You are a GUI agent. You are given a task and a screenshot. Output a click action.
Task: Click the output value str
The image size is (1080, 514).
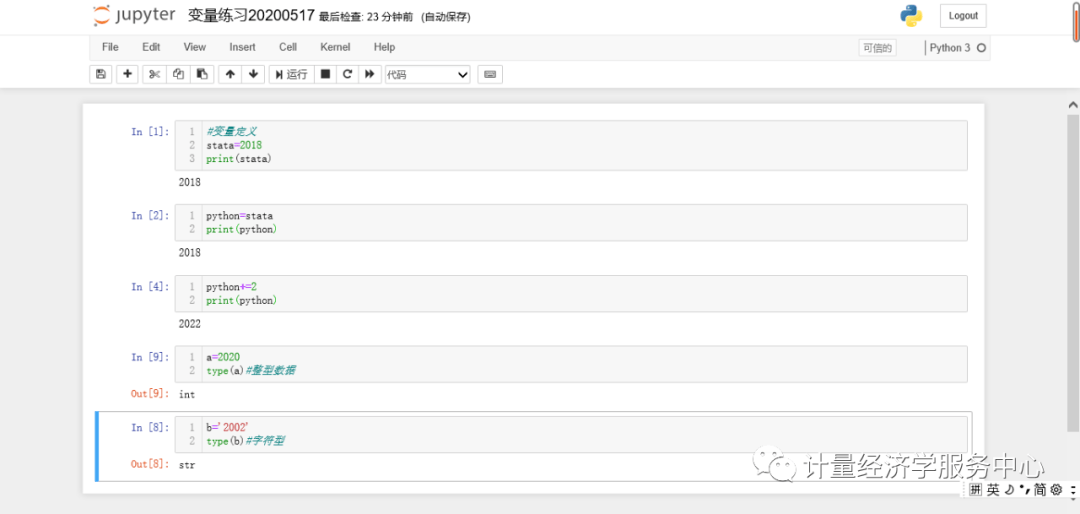[187, 465]
